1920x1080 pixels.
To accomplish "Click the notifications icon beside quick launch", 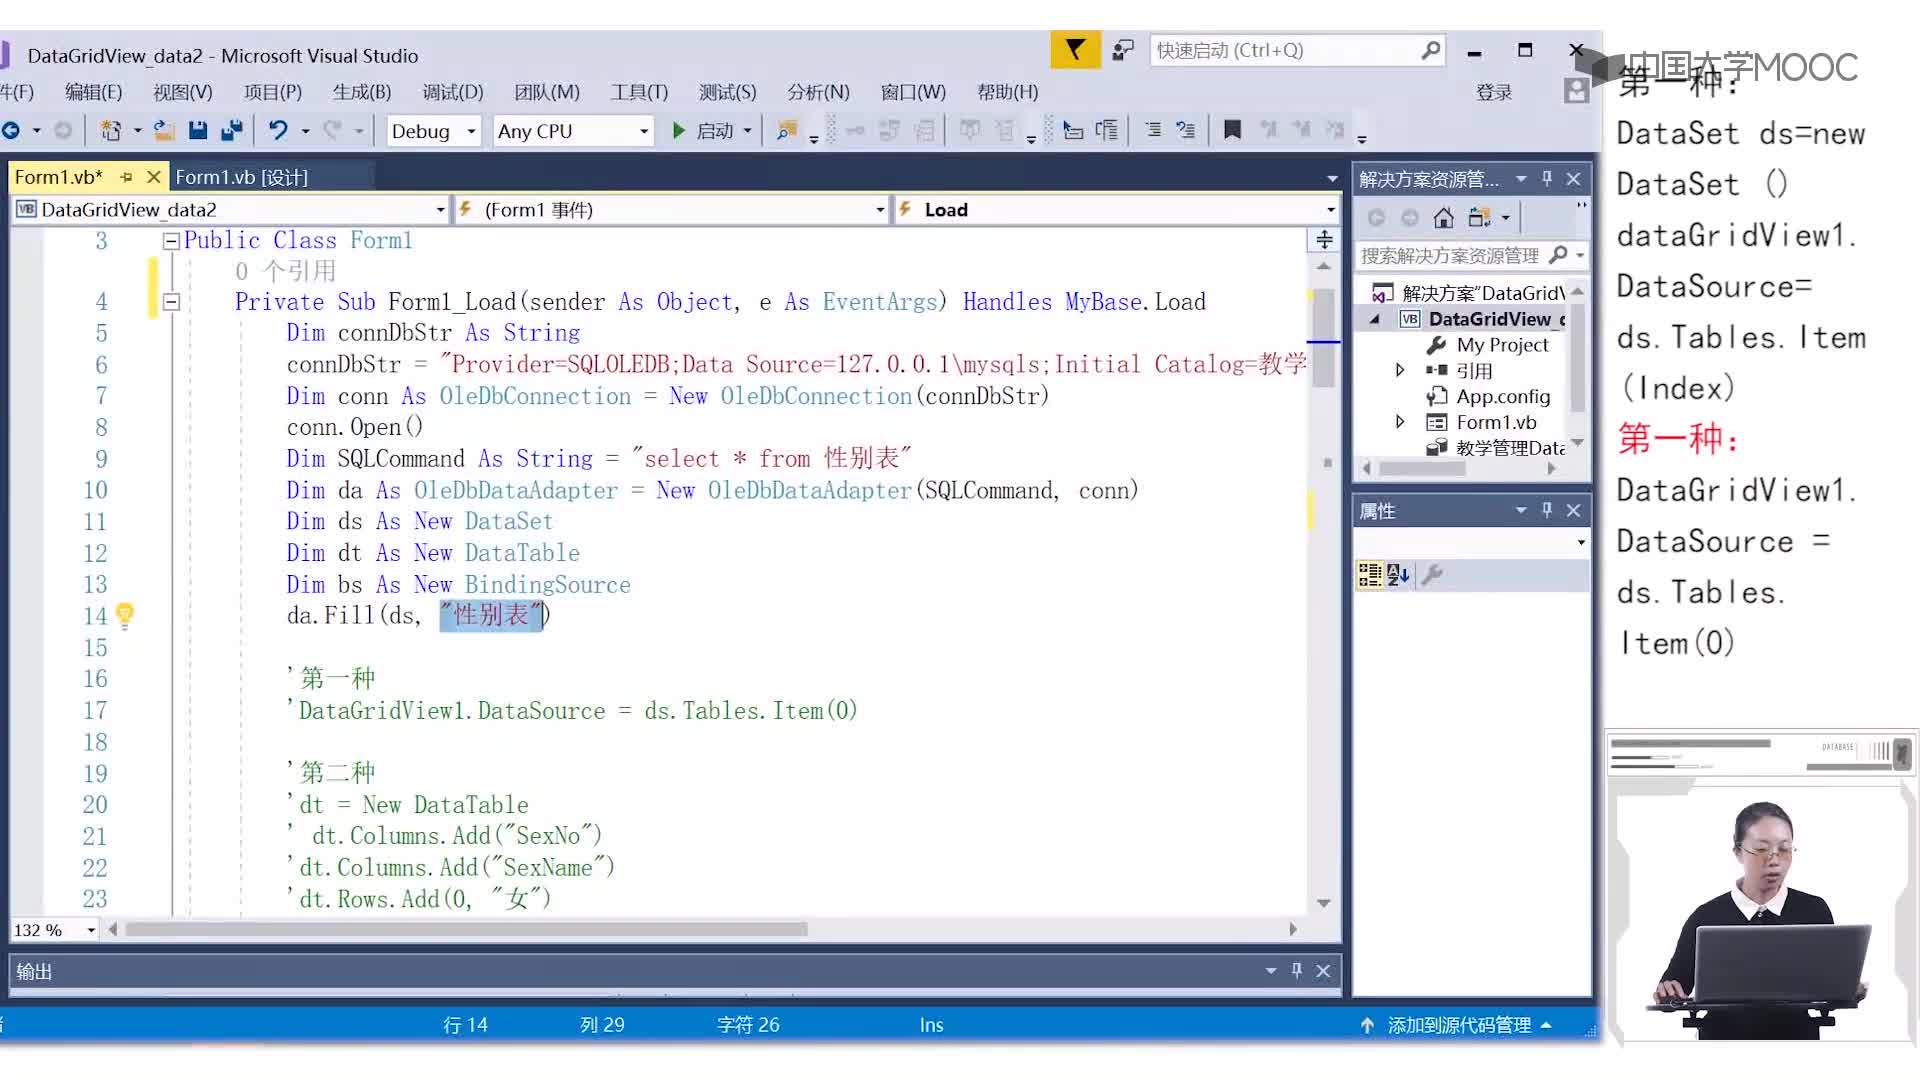I will coord(1123,50).
